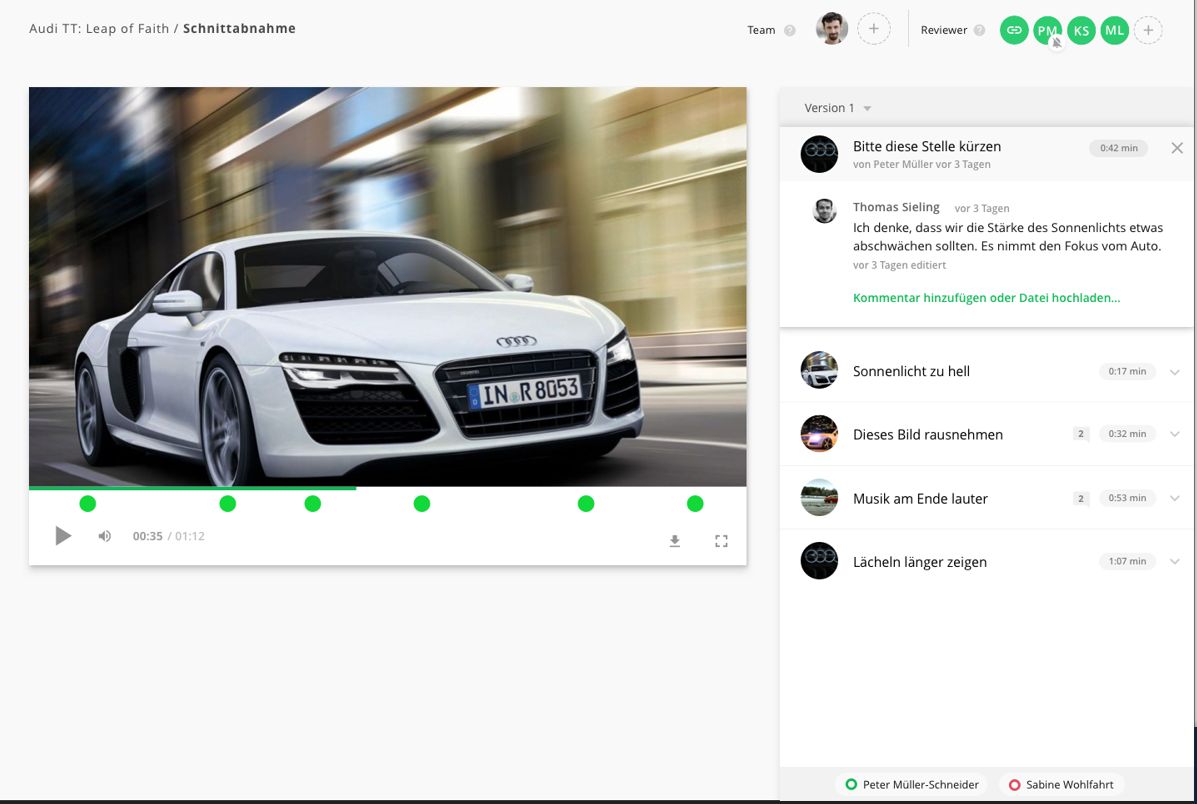
Task: Expand 'Musik am Ende lauter' comment
Action: 1175,498
